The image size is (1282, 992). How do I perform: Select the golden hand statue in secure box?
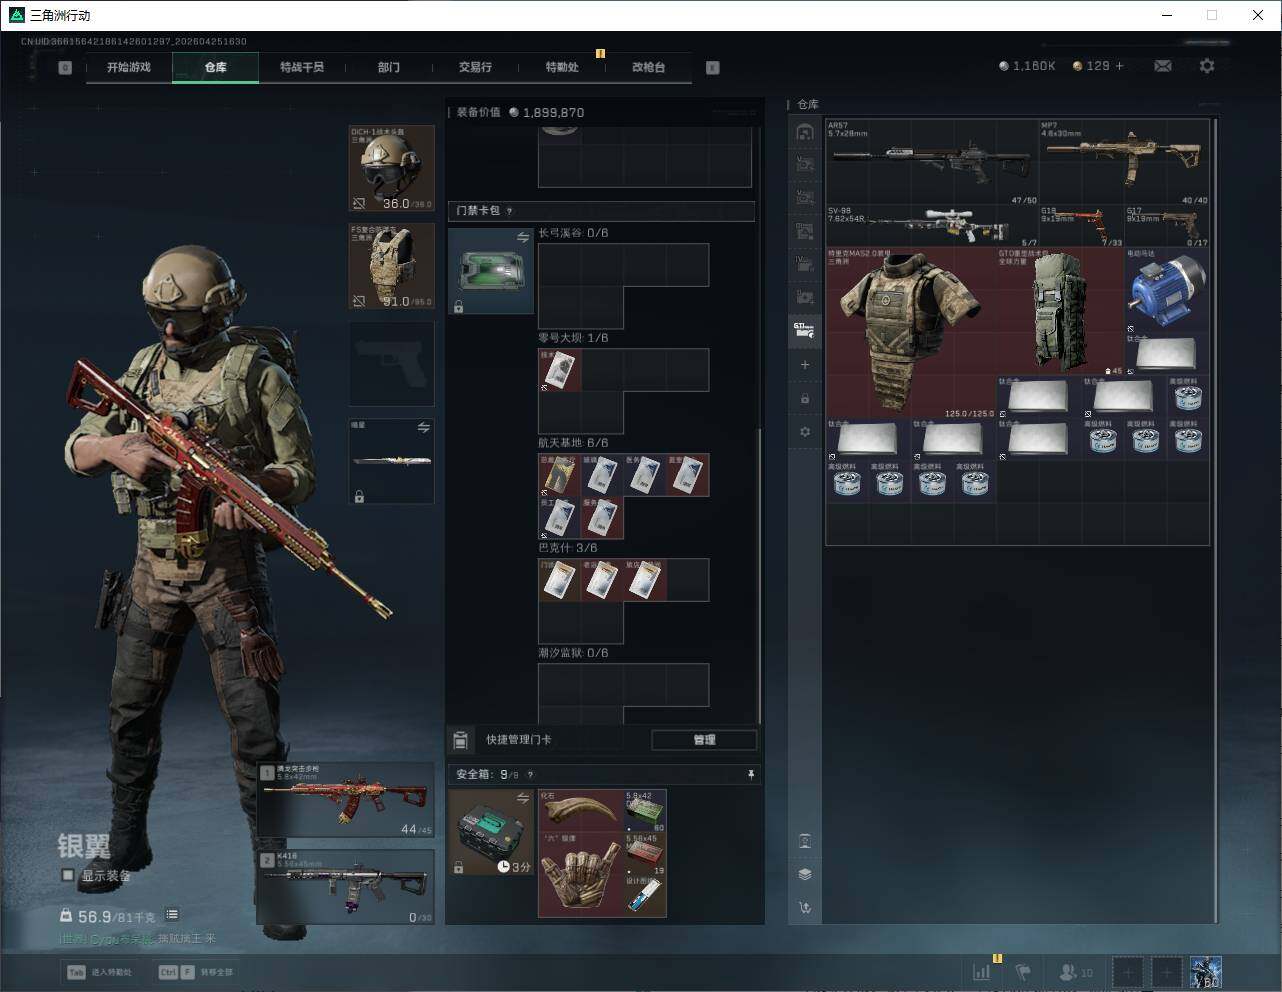[x=581, y=874]
